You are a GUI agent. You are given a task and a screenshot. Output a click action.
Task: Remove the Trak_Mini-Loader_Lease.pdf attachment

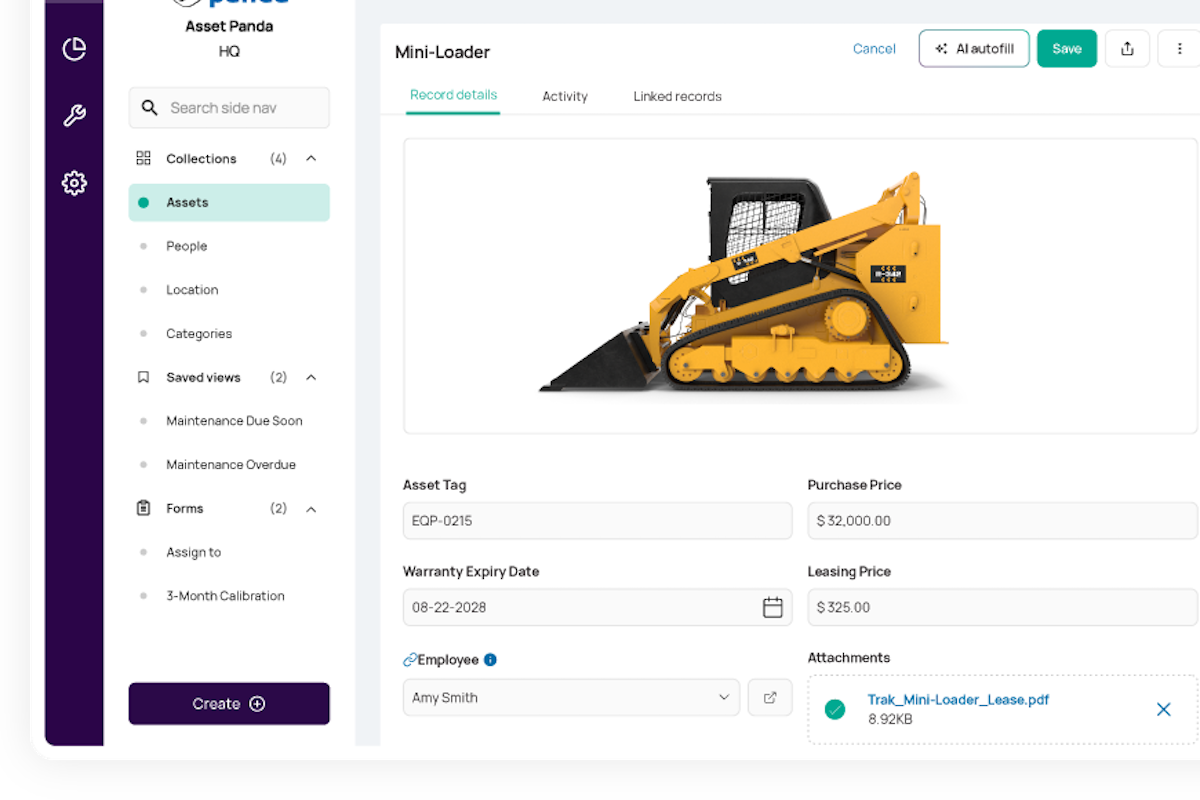(x=1163, y=709)
